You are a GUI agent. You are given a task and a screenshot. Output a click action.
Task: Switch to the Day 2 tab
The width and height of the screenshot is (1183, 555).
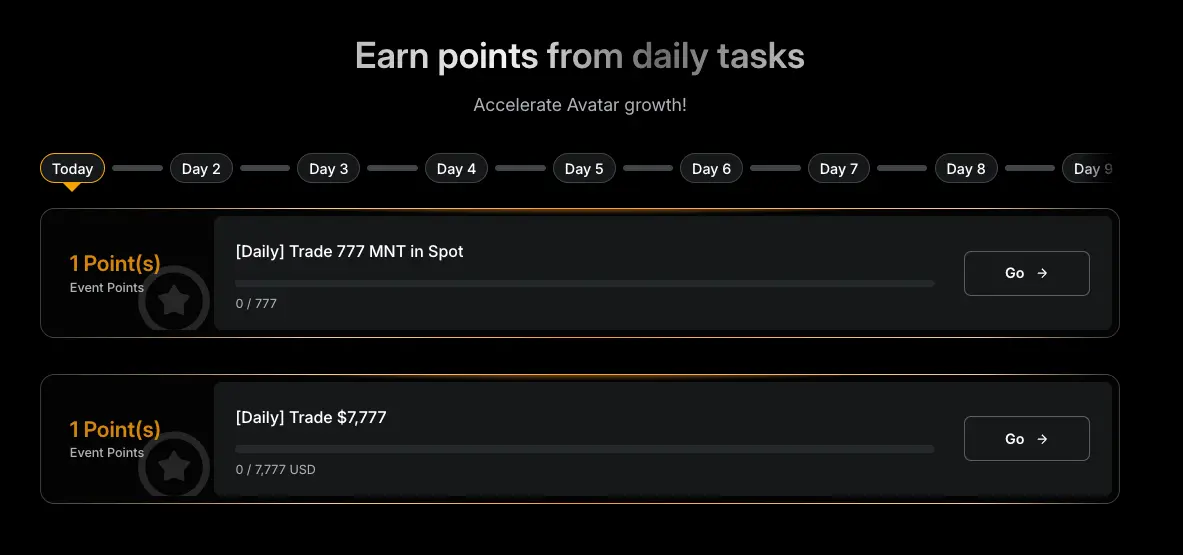pos(201,169)
